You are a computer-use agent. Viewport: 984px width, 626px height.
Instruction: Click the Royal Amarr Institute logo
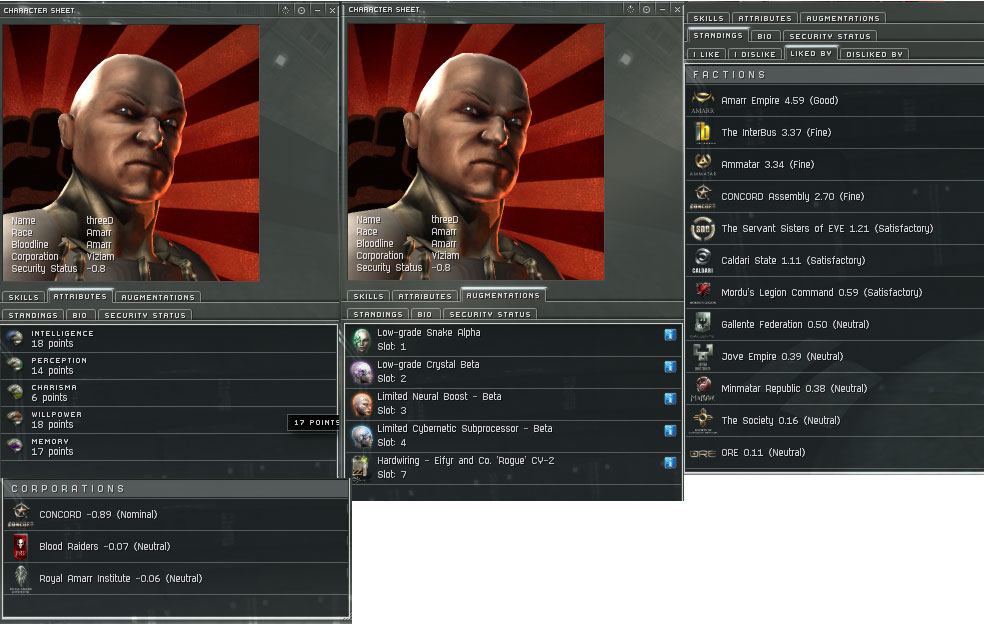click(21, 579)
